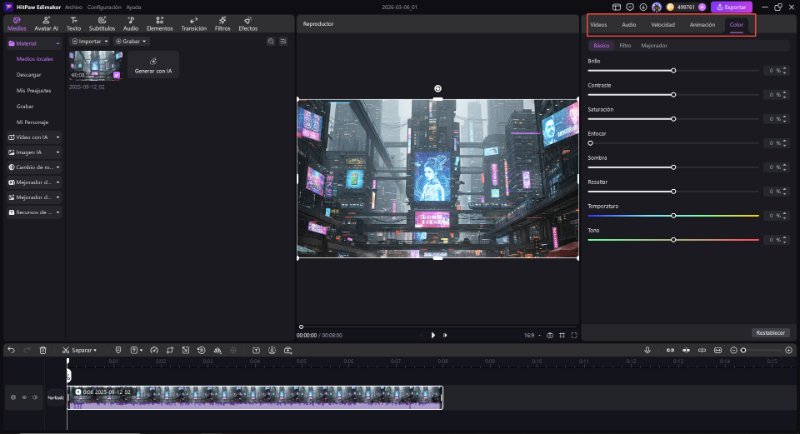This screenshot has width=800, height=434.
Task: Toggle the track visibility eye icon
Action: pos(35,397)
